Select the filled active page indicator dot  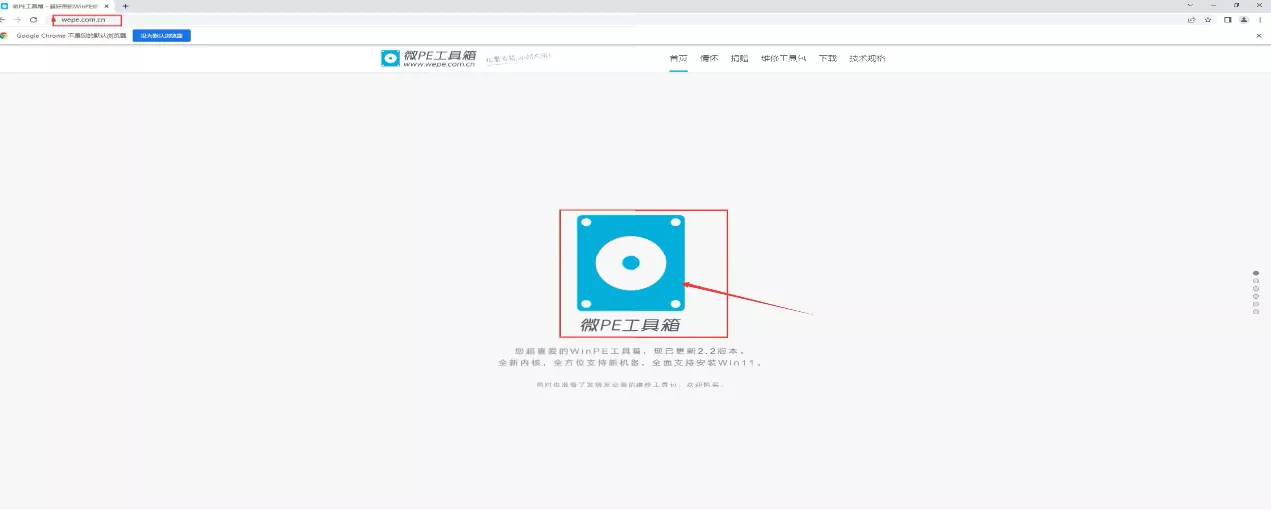1256,272
